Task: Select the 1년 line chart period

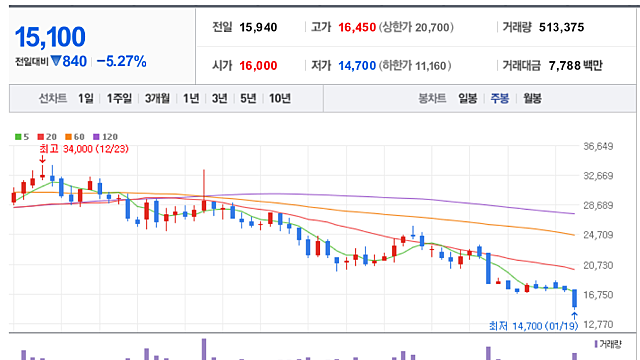Action: (x=191, y=98)
